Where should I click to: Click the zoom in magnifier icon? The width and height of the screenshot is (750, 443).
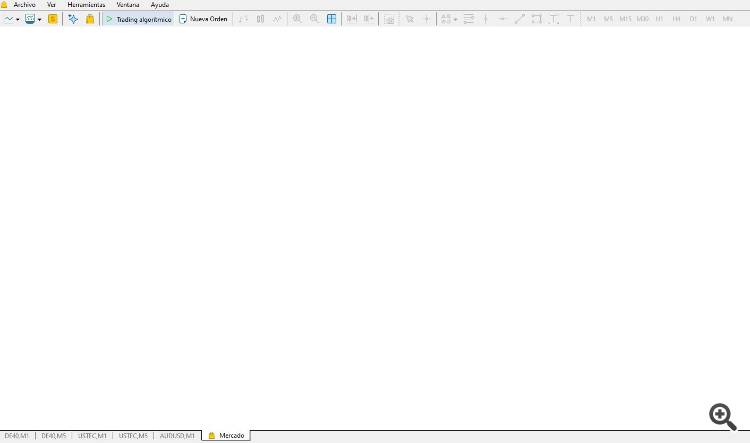pos(297,19)
